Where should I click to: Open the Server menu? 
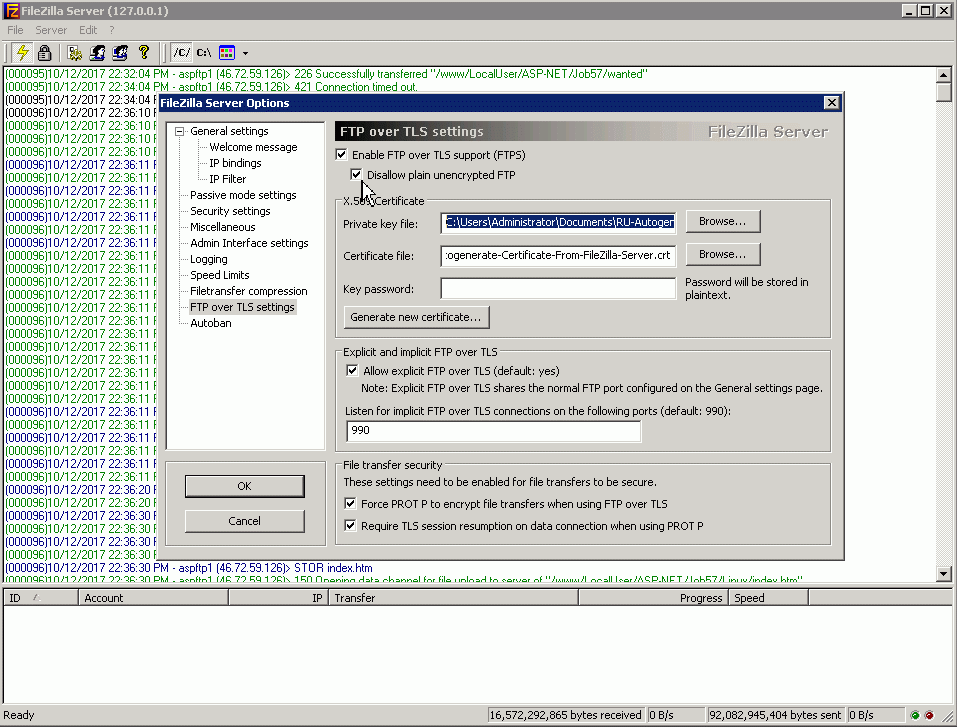tap(51, 30)
